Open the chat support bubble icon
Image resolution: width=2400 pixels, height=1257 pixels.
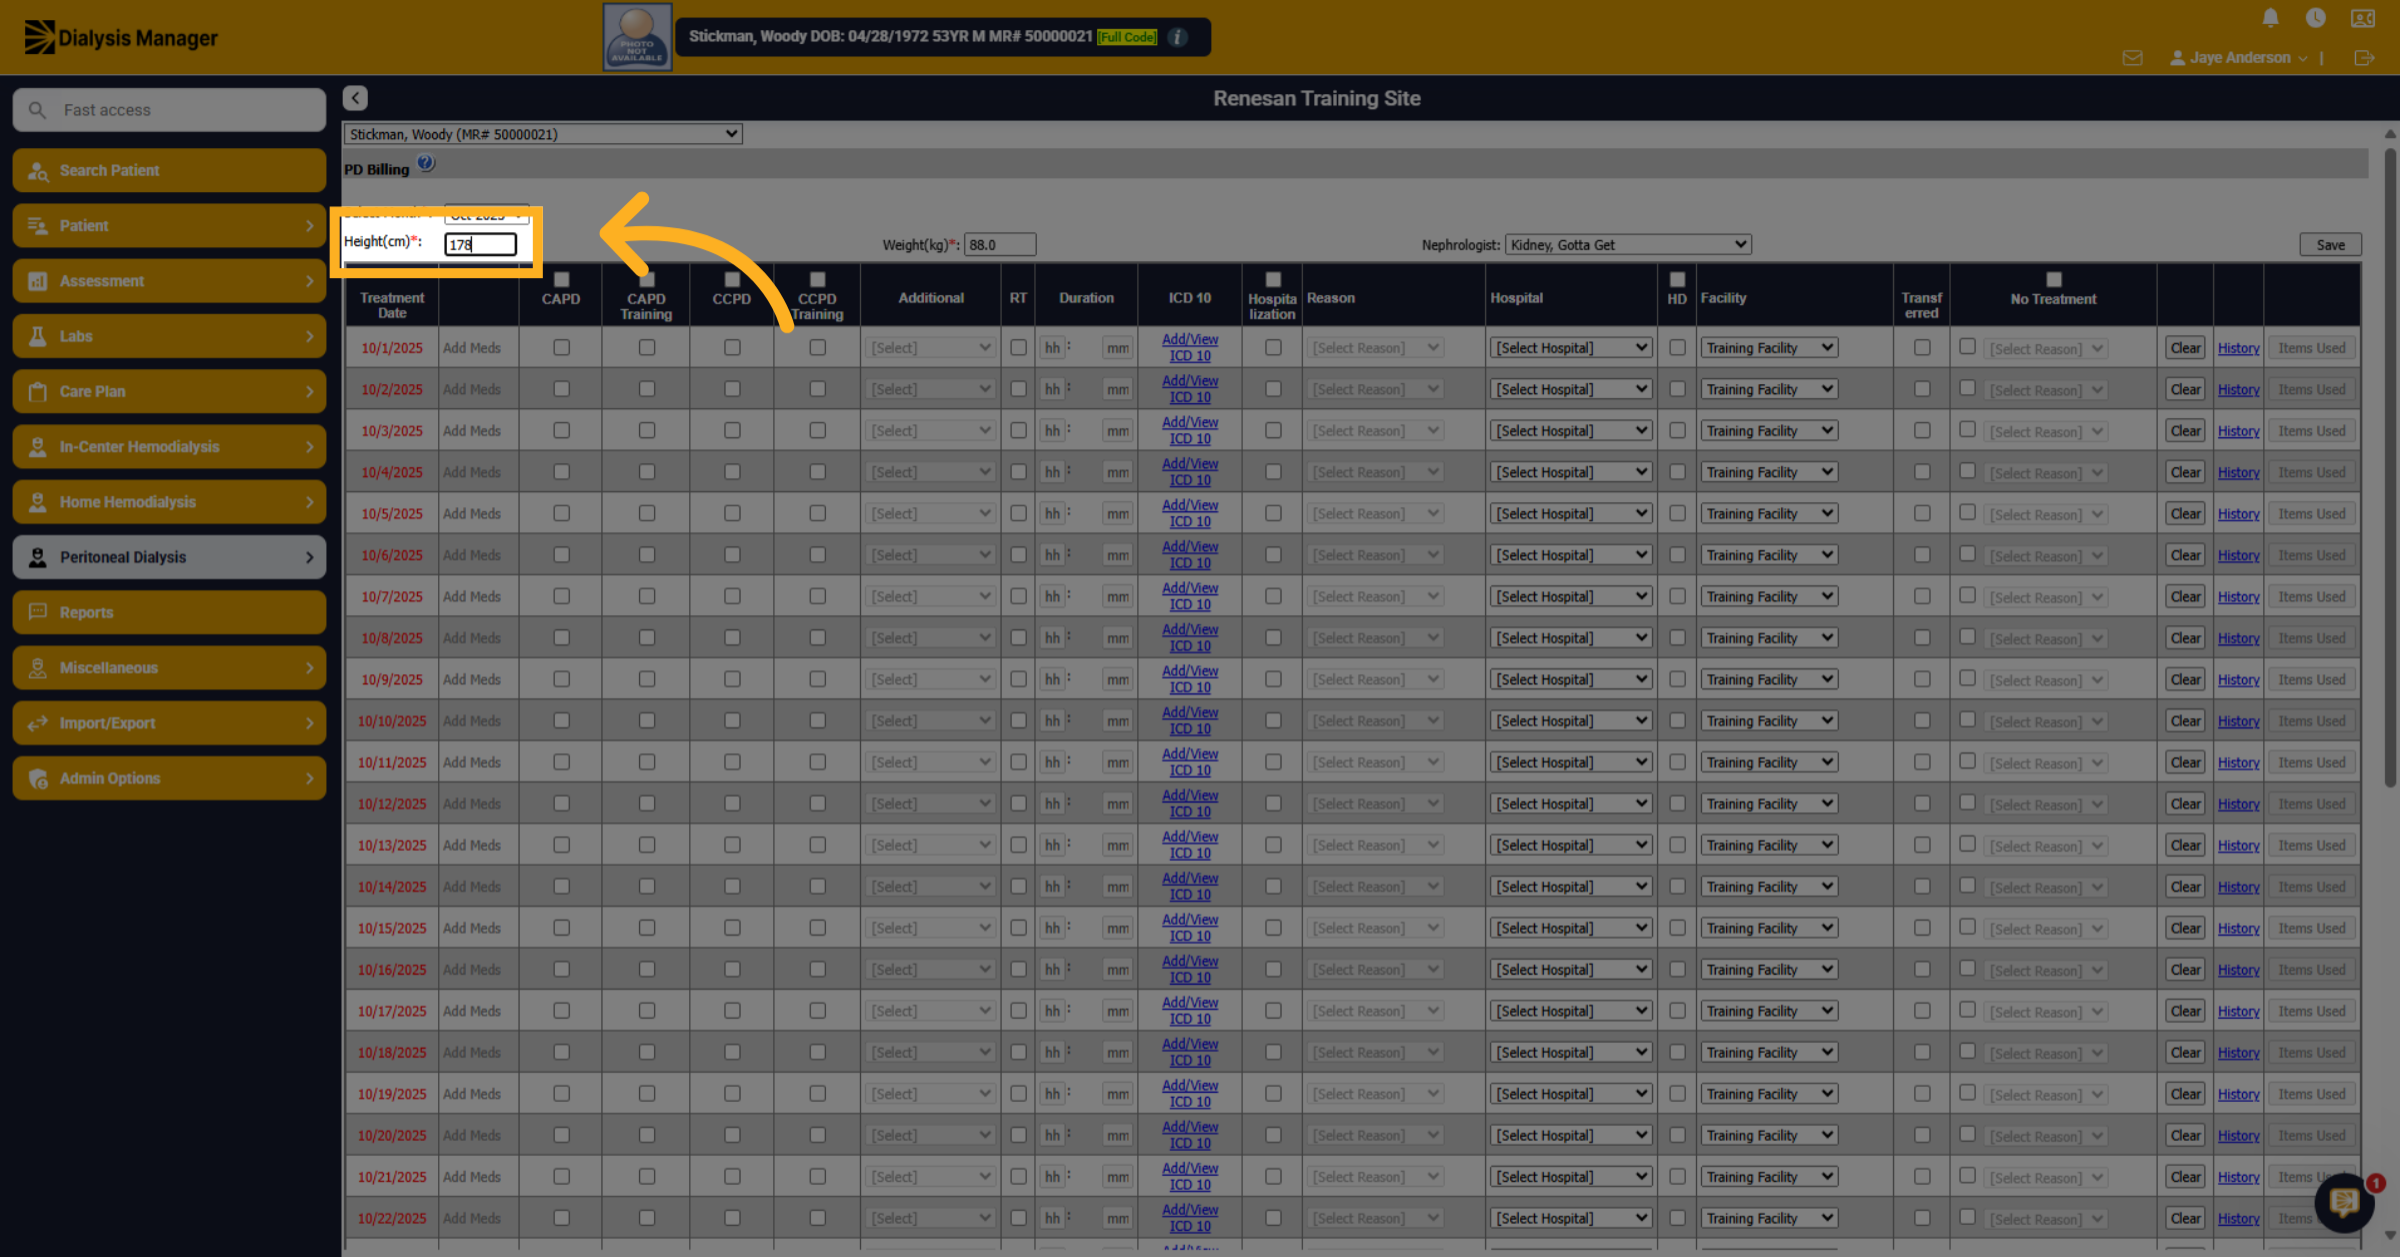(2344, 1201)
